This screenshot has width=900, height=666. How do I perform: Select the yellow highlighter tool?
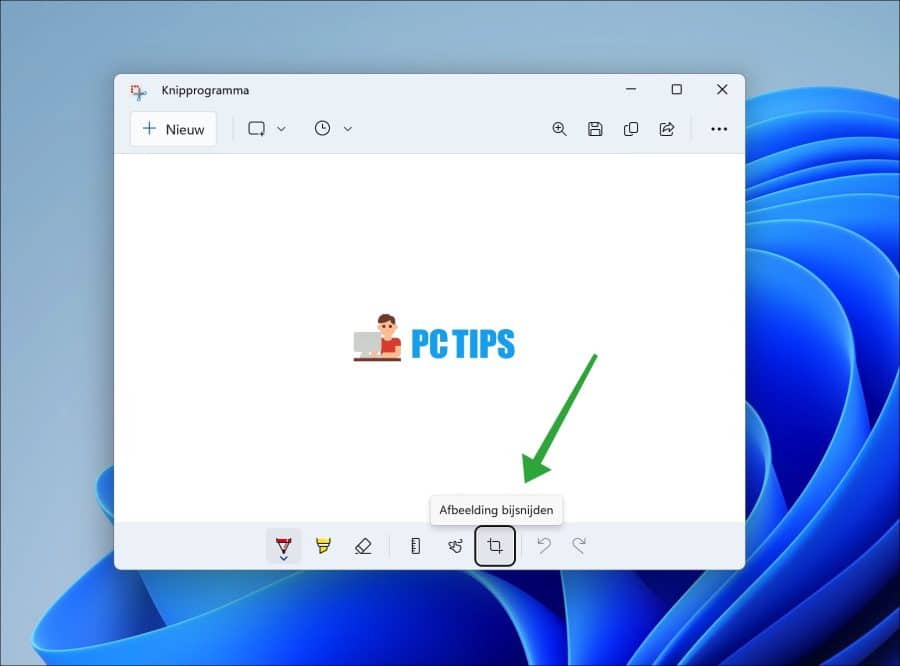pos(323,545)
